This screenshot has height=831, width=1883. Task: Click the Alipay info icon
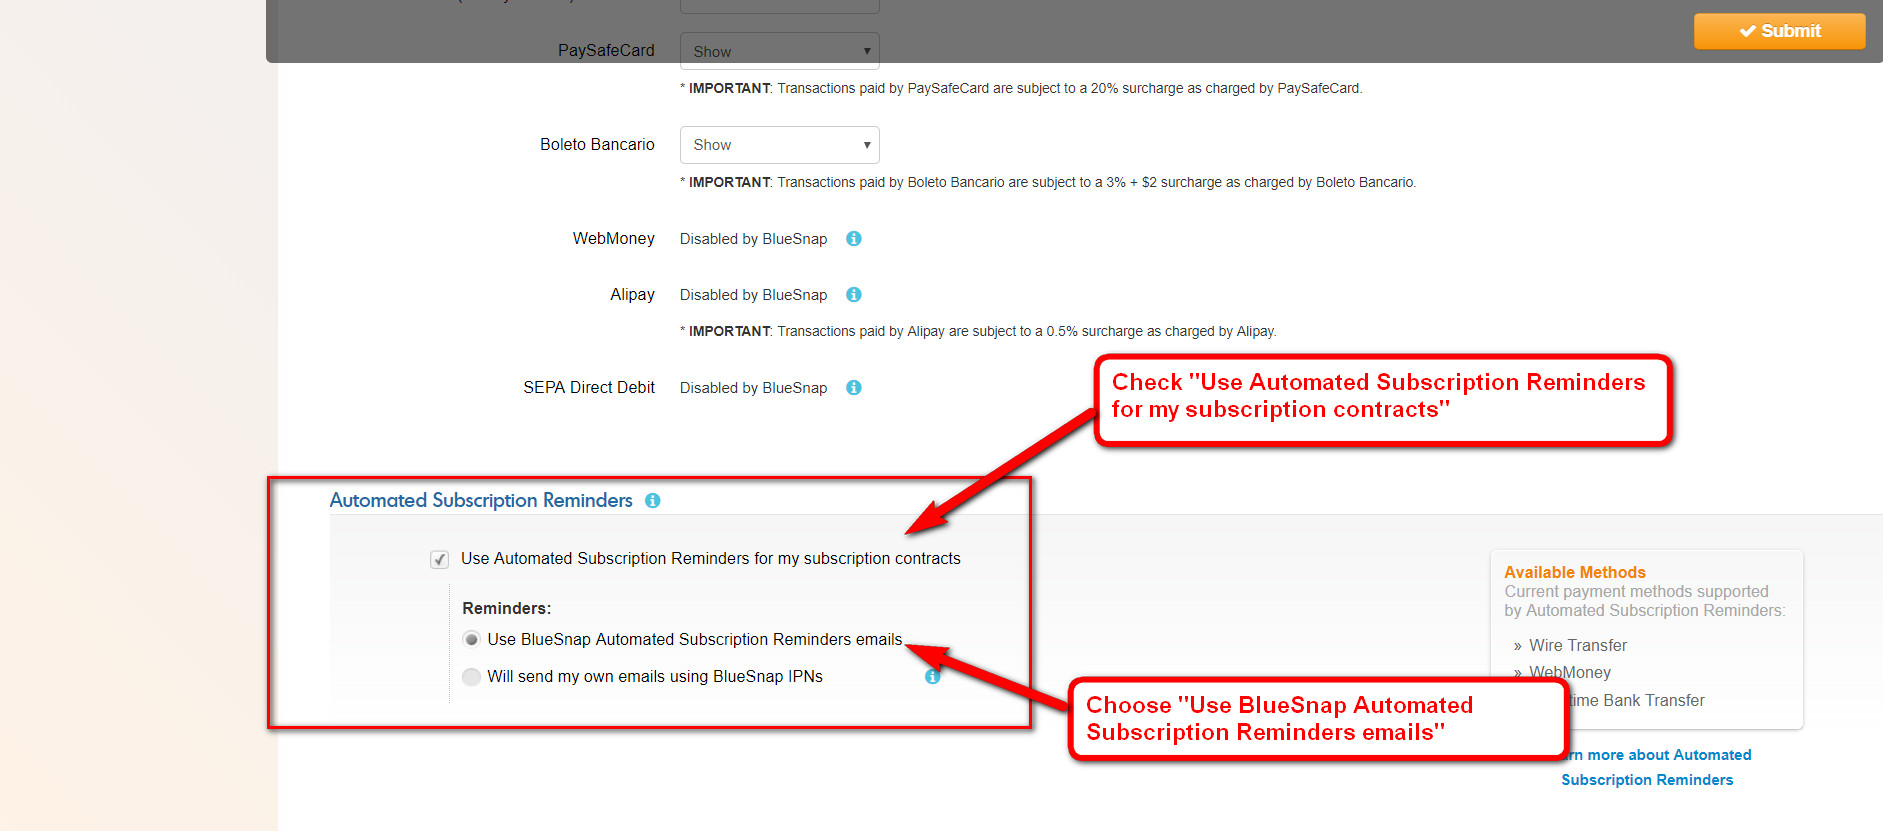click(x=854, y=295)
